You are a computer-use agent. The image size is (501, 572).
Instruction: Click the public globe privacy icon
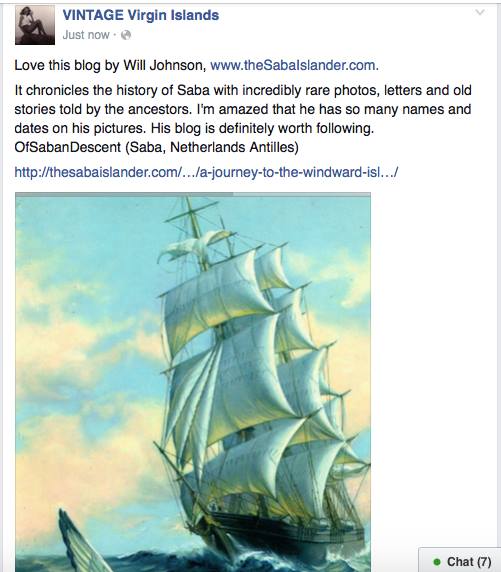coord(126,35)
